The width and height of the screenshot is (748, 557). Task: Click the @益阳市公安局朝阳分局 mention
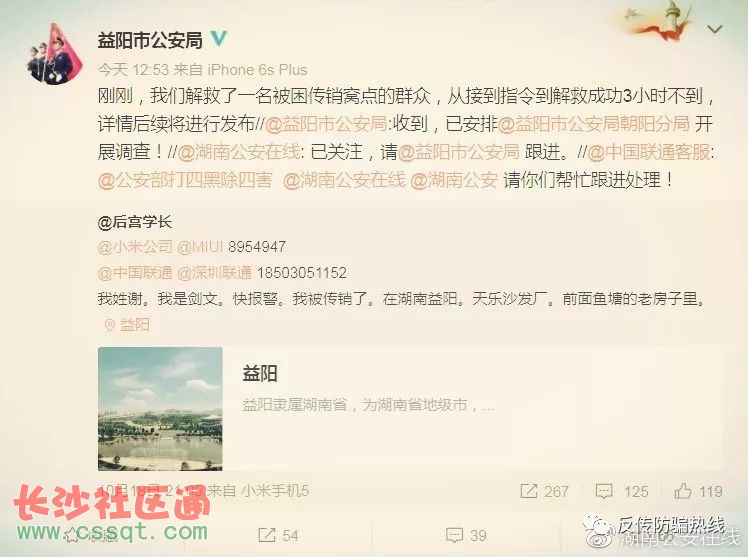pos(594,124)
